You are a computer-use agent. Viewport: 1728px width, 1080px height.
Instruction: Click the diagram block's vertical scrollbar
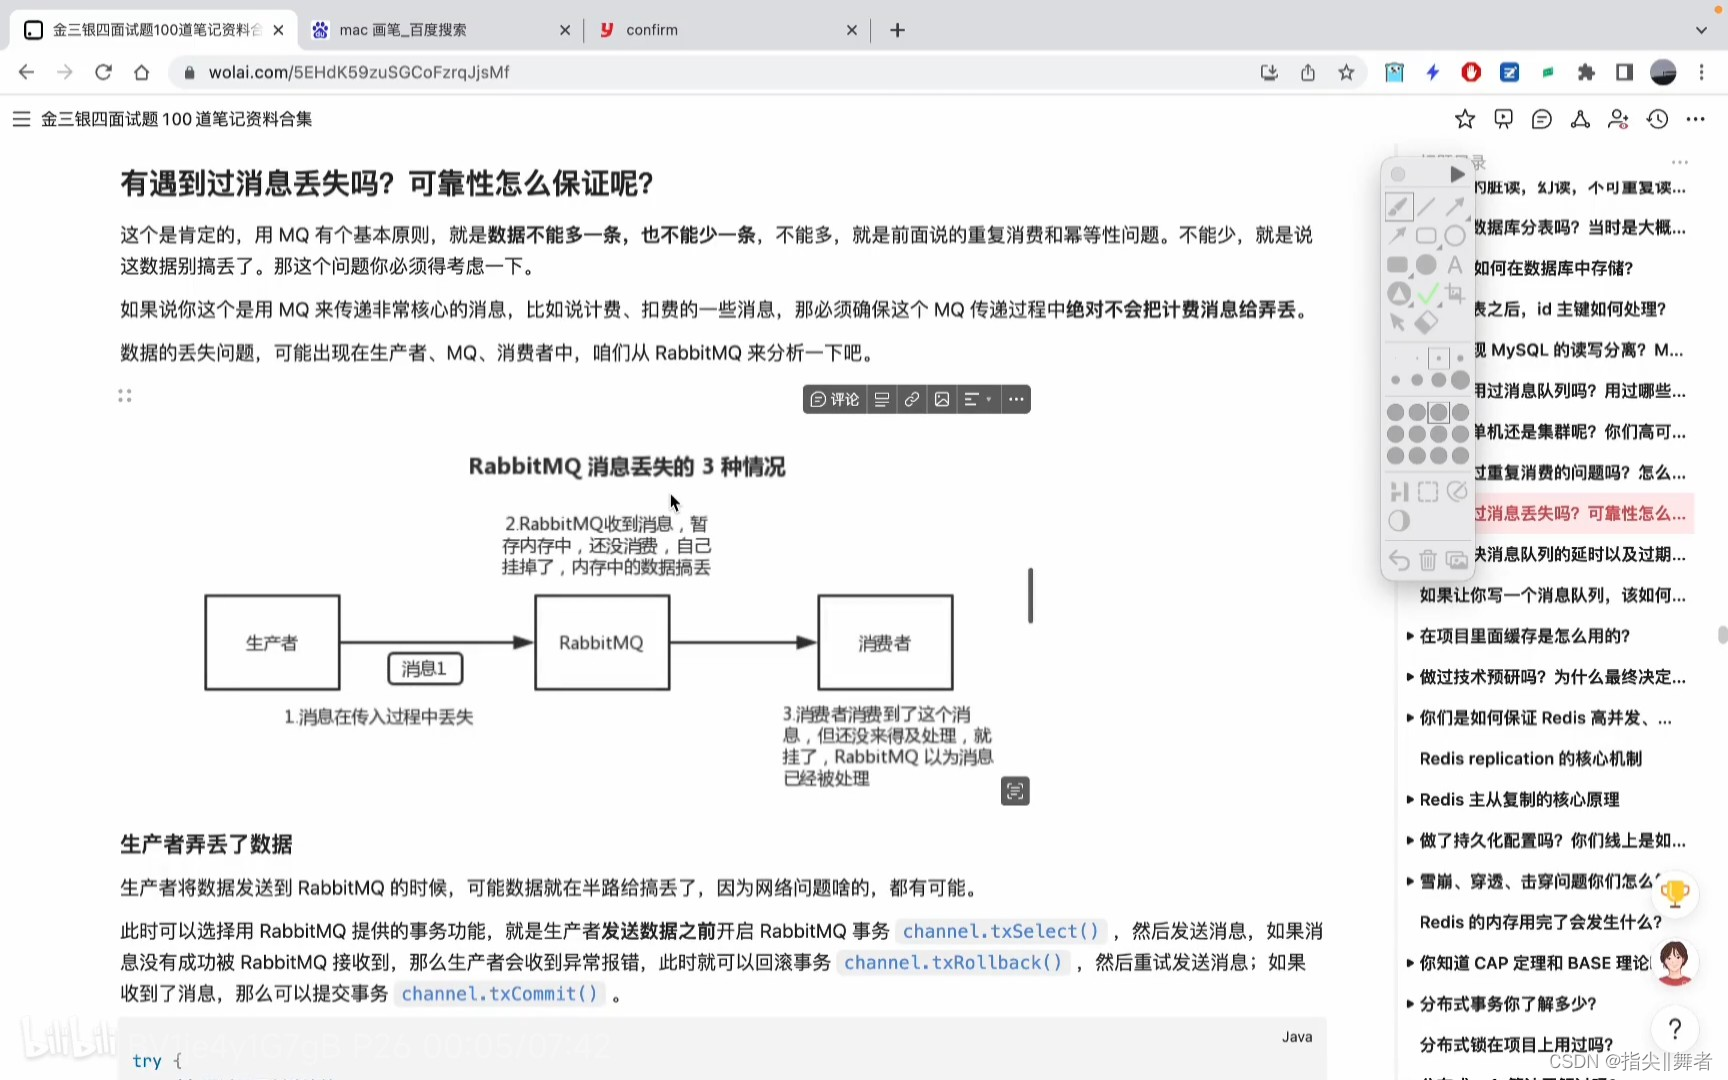click(x=1030, y=596)
